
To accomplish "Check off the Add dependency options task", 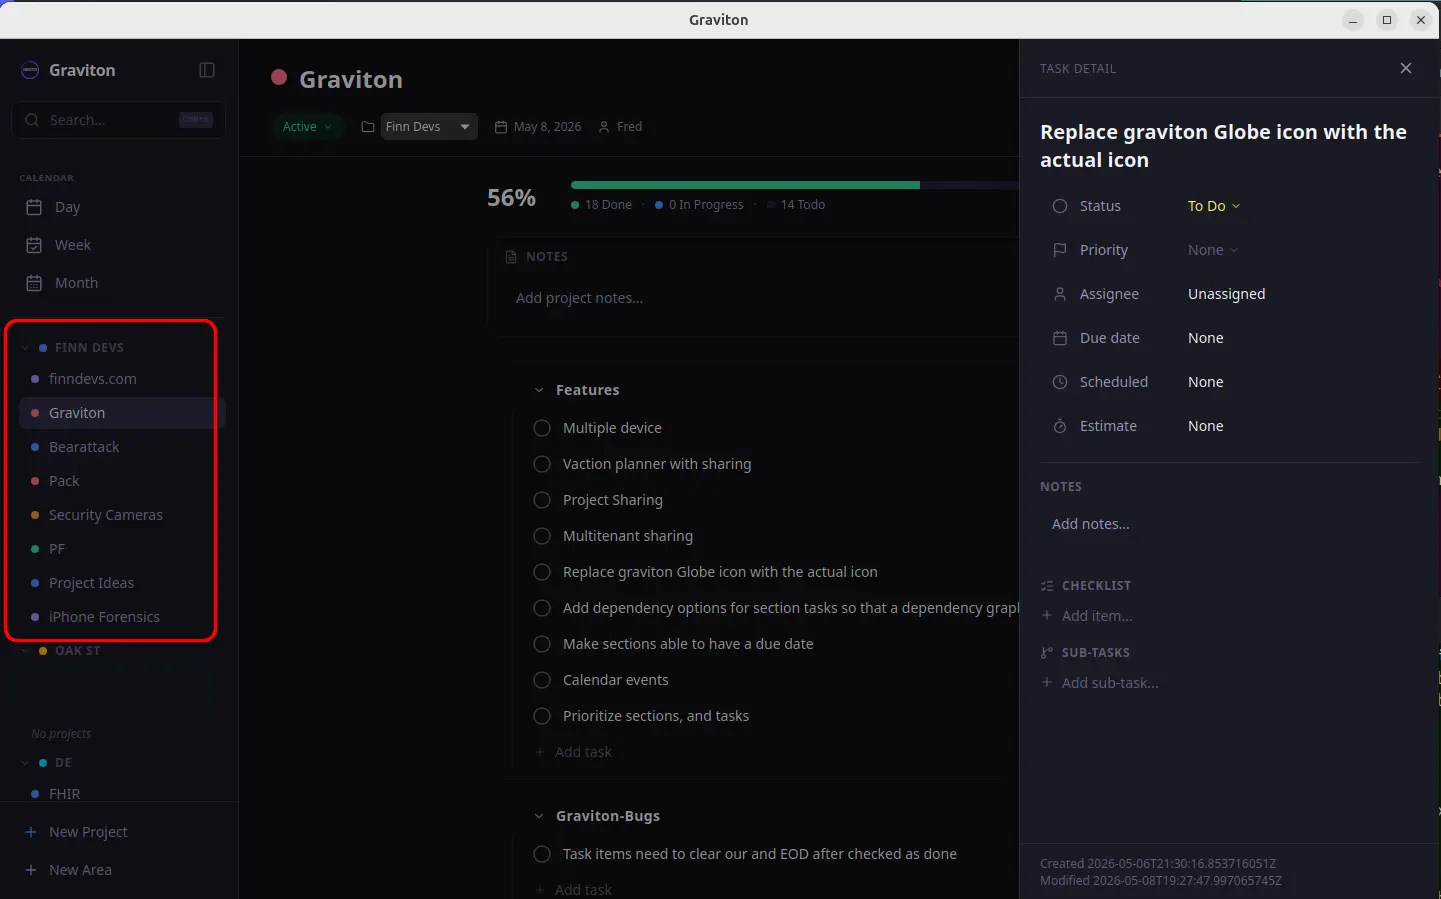I will point(542,608).
